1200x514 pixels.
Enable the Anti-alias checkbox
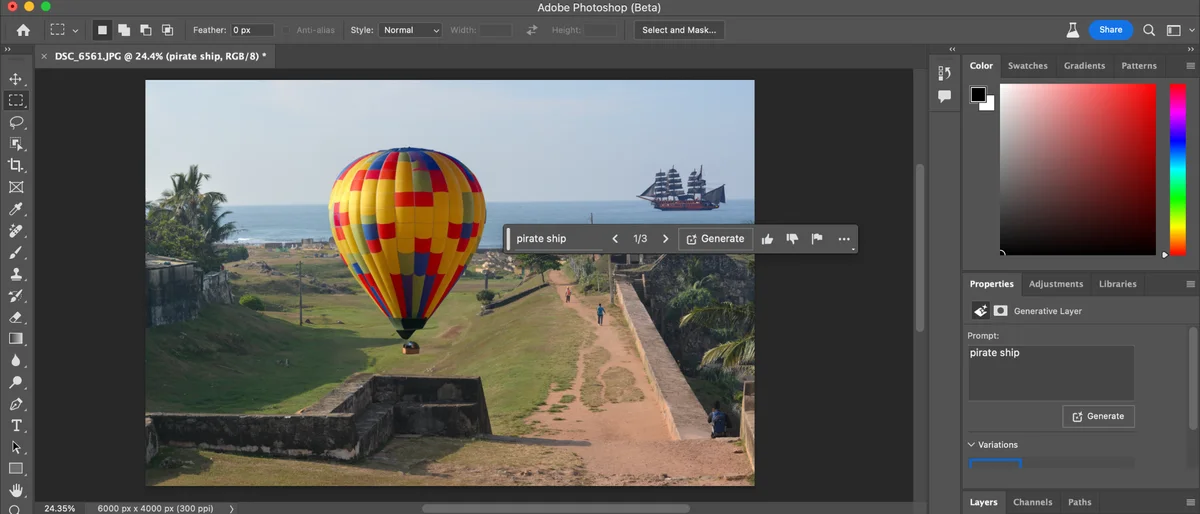coord(287,30)
